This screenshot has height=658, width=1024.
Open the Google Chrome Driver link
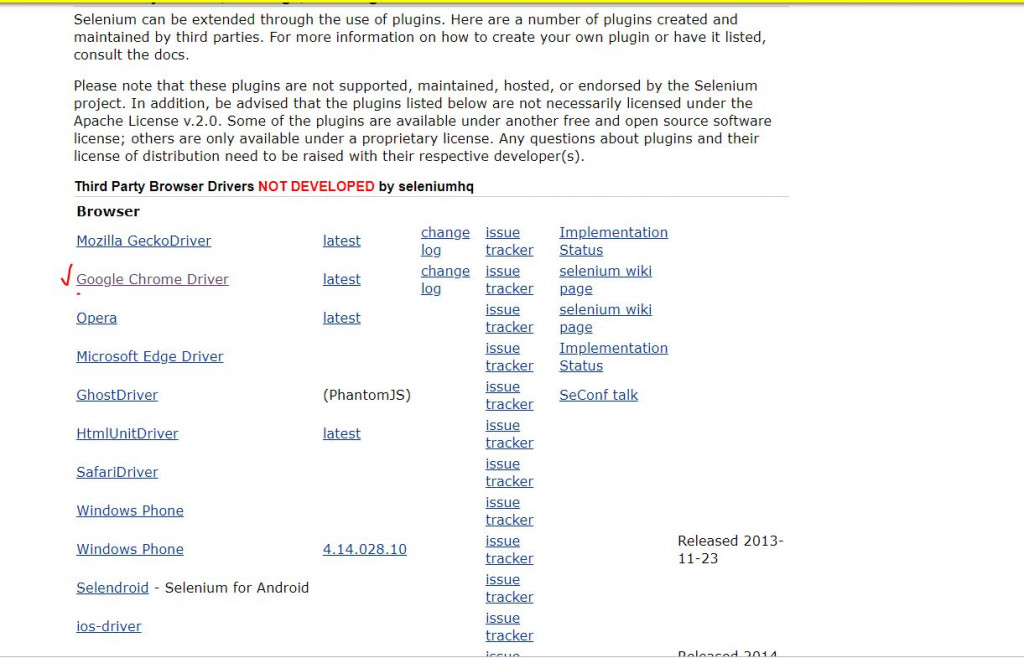pos(152,279)
